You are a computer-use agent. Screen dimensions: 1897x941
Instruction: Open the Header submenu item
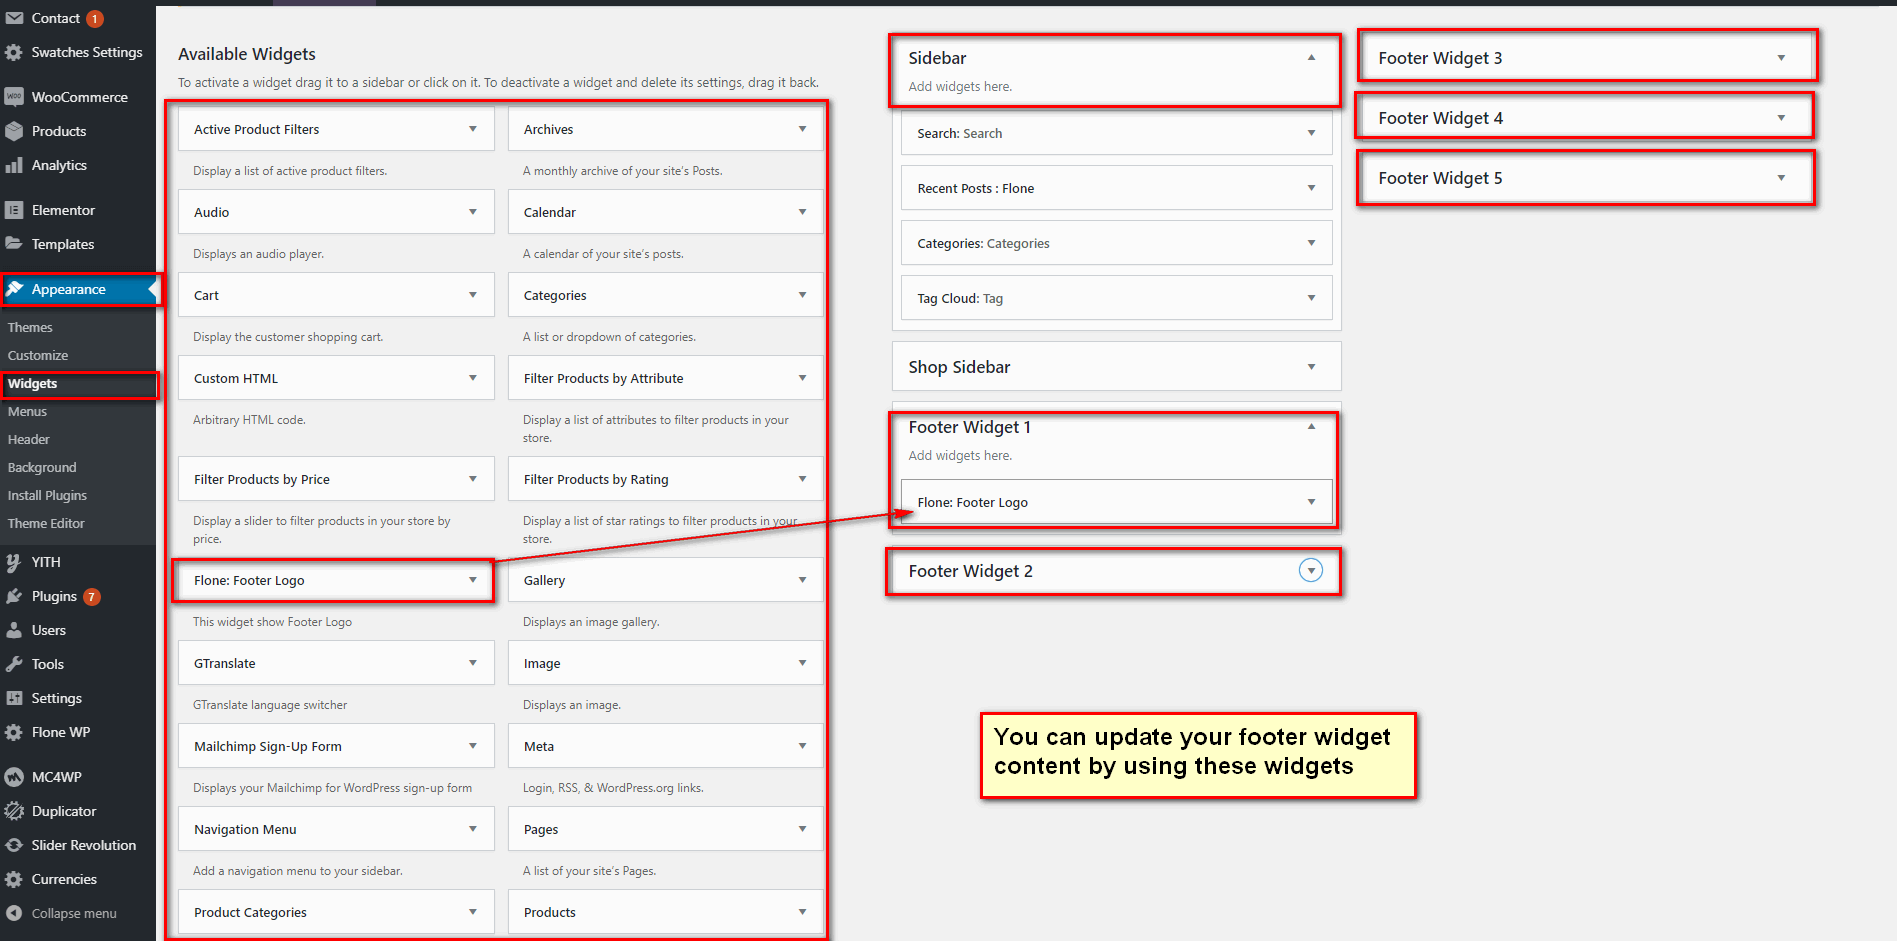tap(29, 439)
